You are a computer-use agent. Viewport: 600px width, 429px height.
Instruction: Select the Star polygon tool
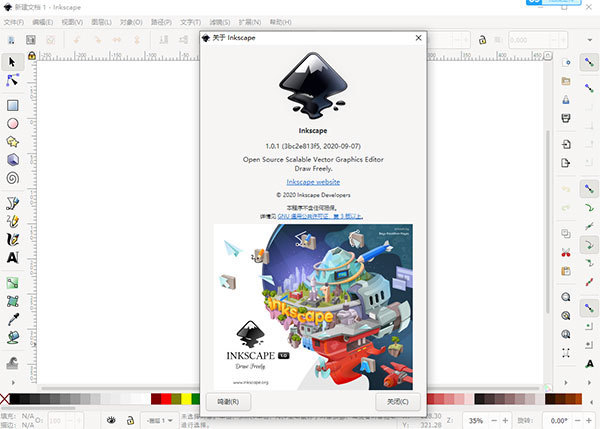tap(13, 142)
